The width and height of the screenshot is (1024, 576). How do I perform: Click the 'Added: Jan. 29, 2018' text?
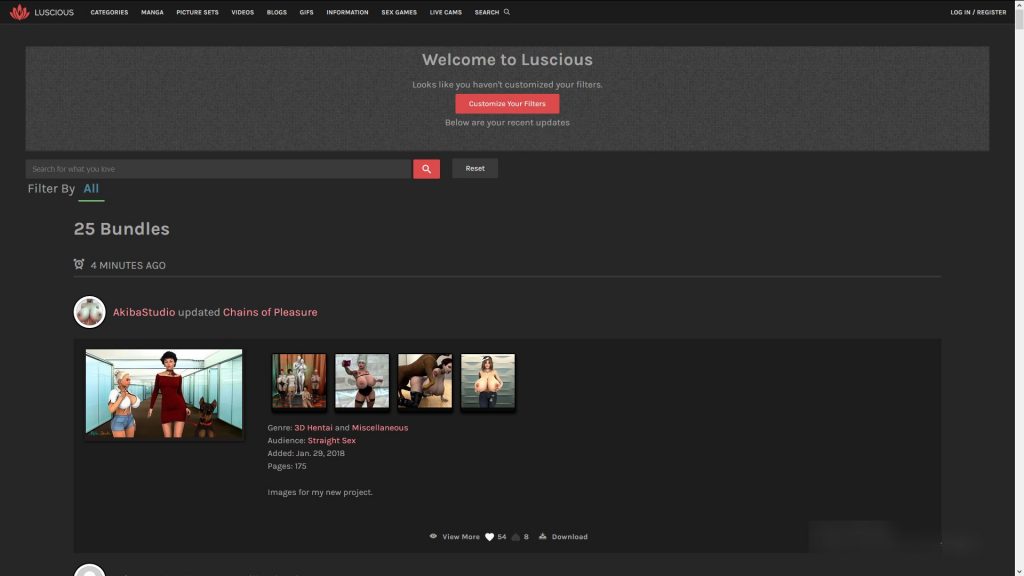point(306,453)
